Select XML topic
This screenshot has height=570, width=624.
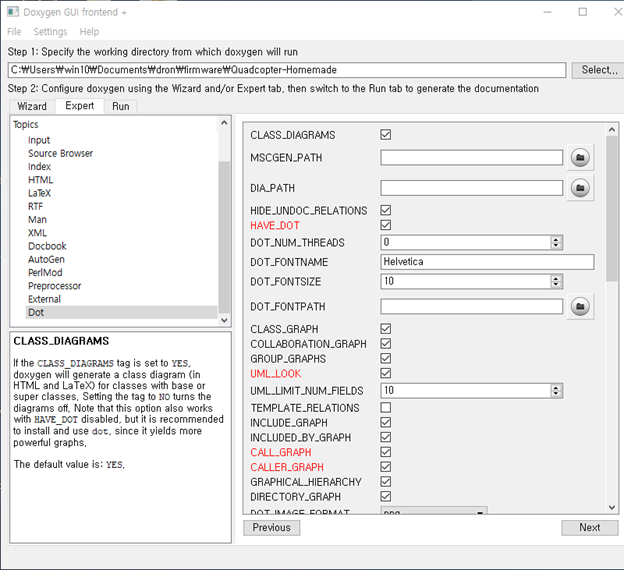click(x=37, y=233)
